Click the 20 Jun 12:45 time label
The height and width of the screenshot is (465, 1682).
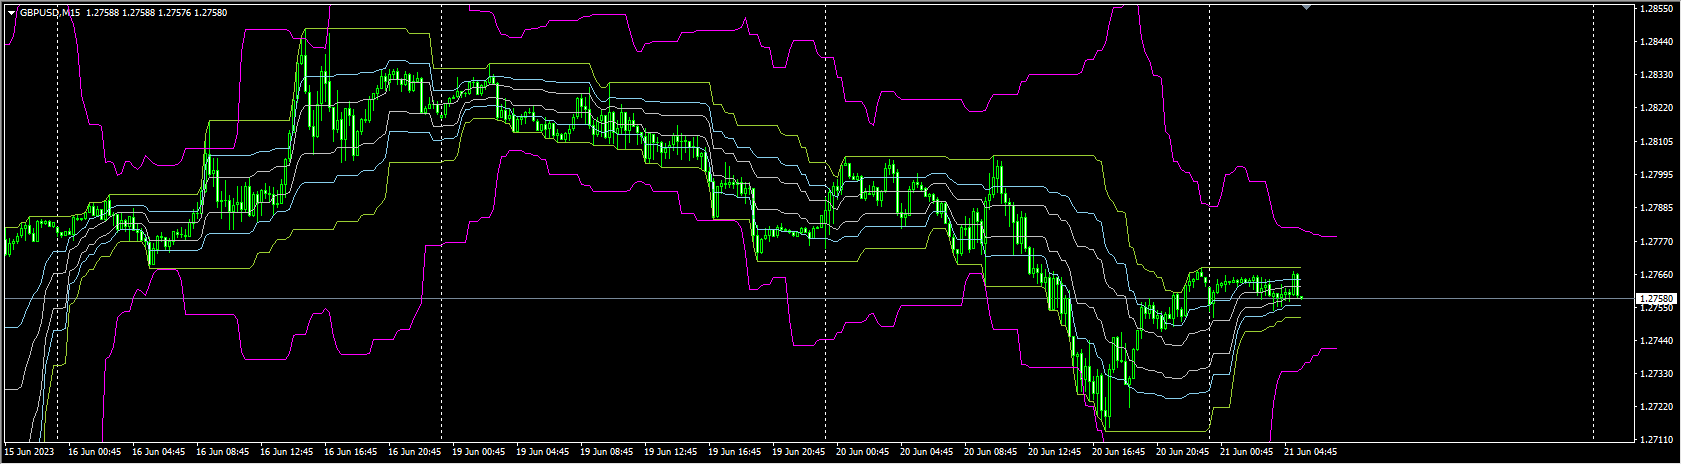click(x=1054, y=452)
